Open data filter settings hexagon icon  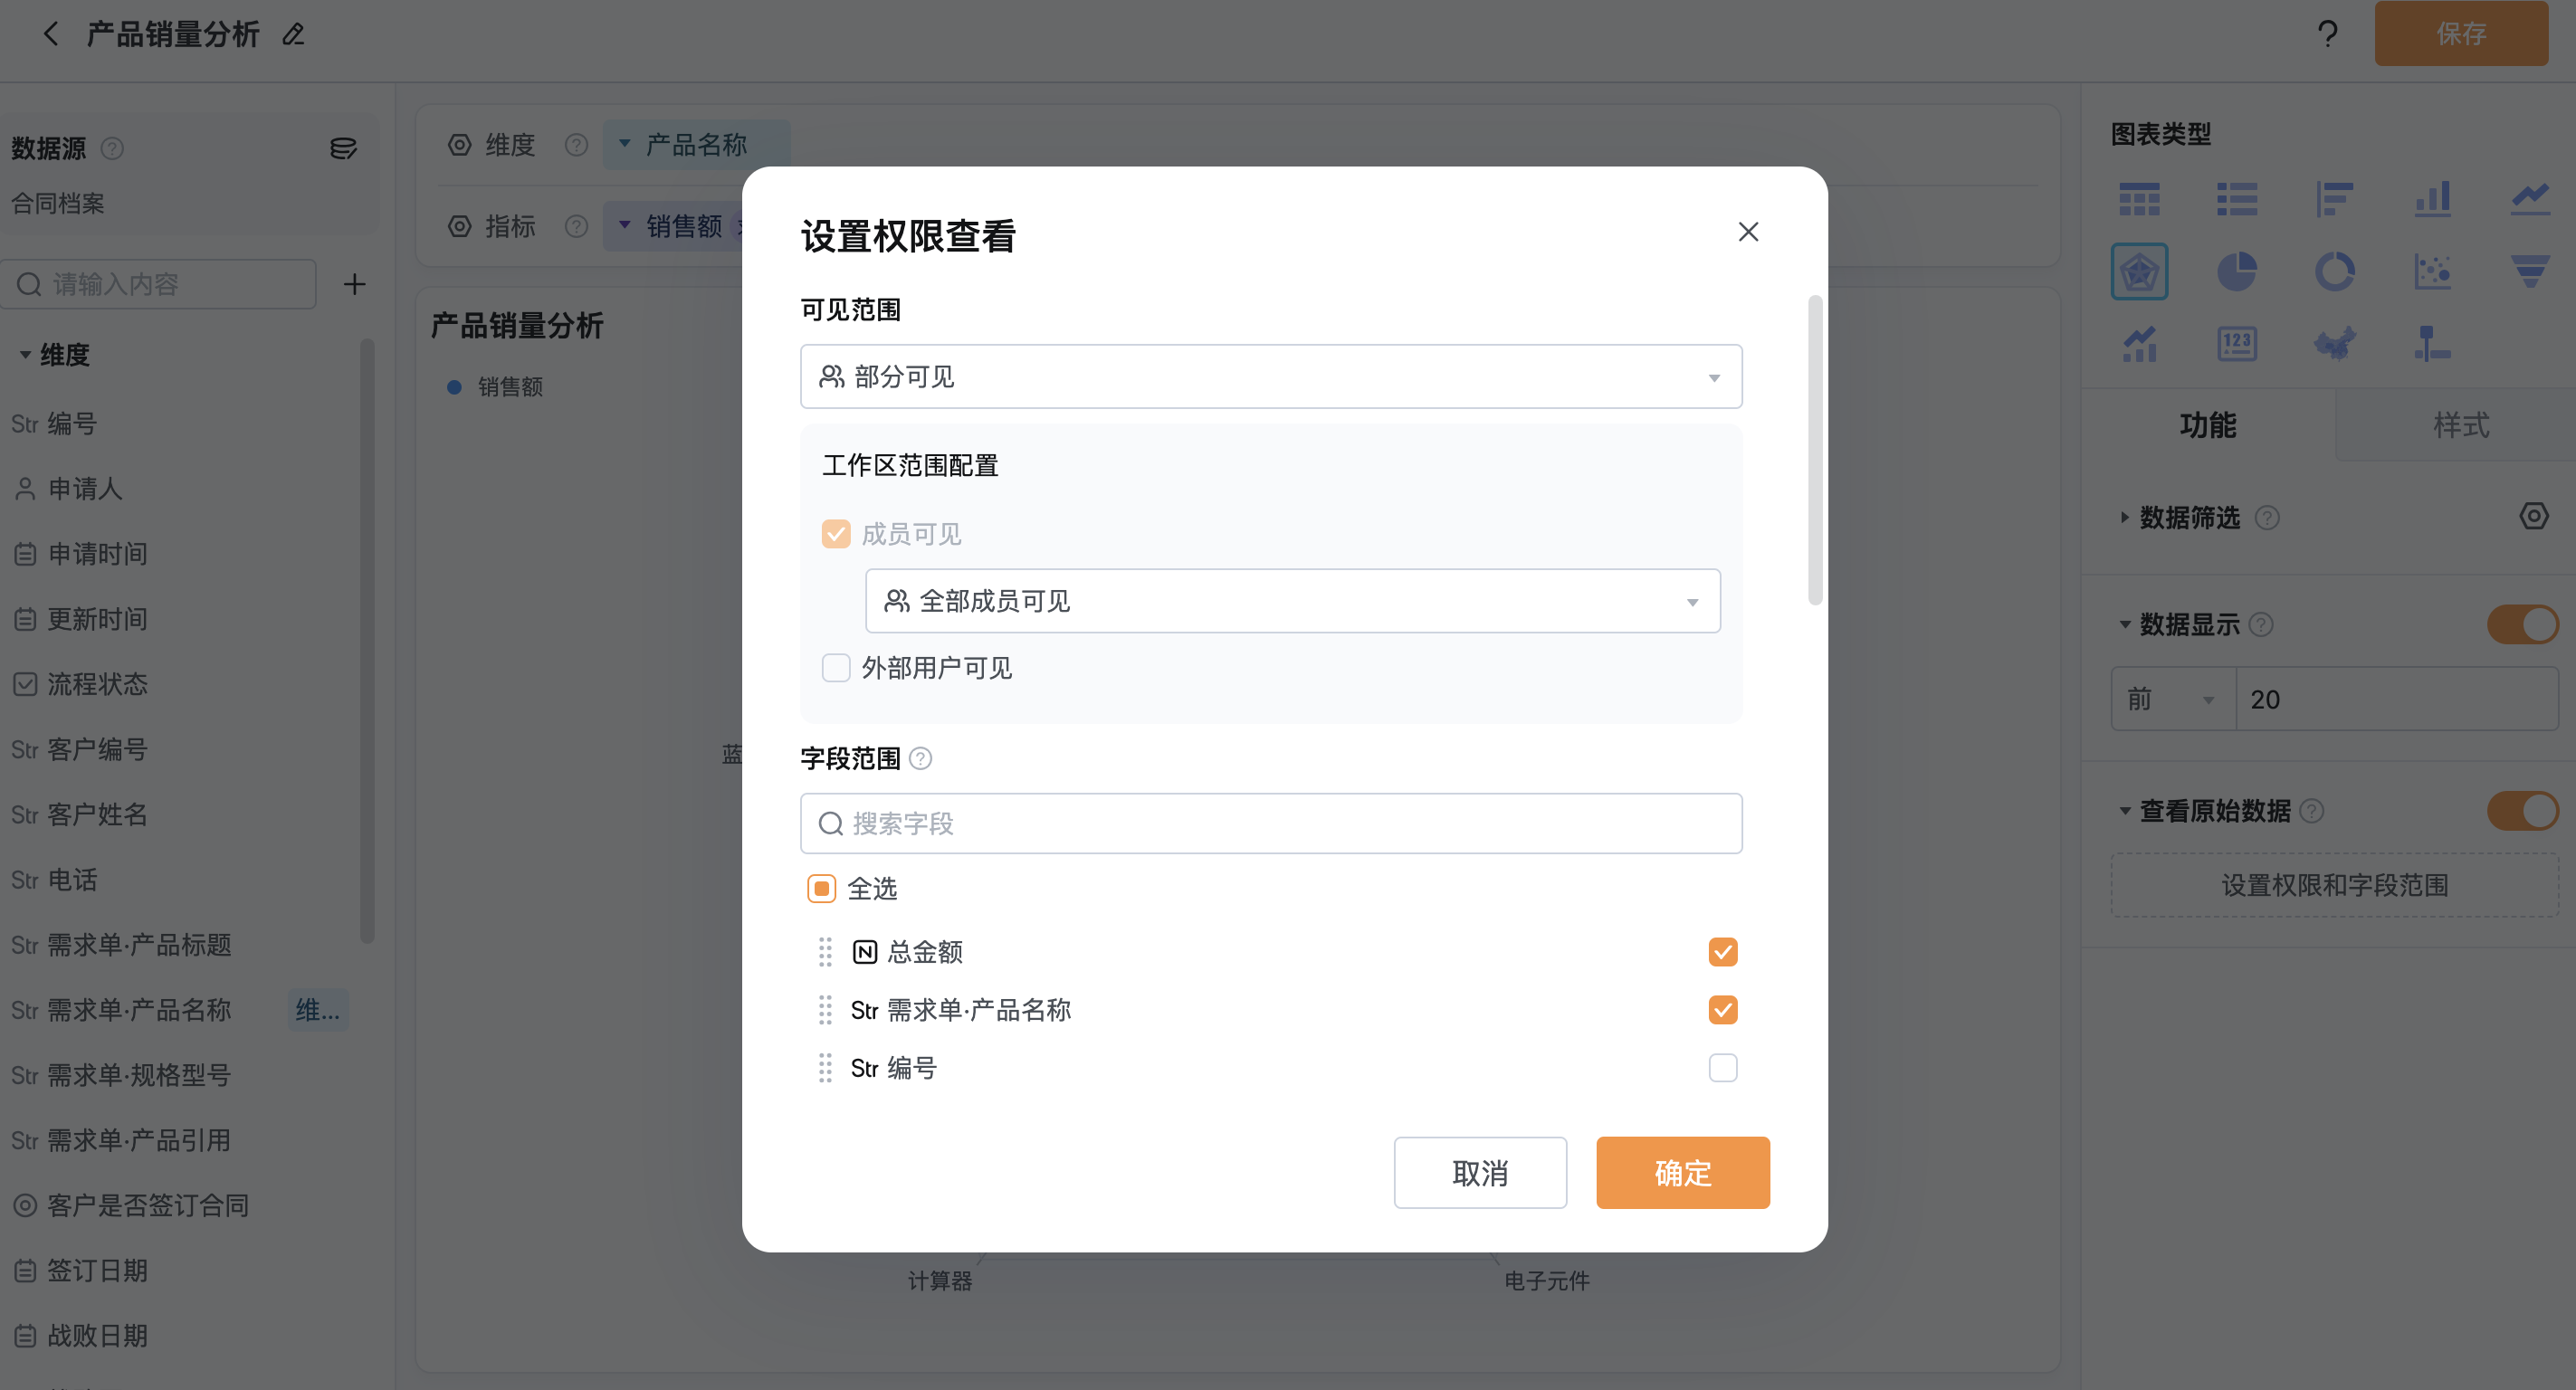pyautogui.click(x=2533, y=516)
